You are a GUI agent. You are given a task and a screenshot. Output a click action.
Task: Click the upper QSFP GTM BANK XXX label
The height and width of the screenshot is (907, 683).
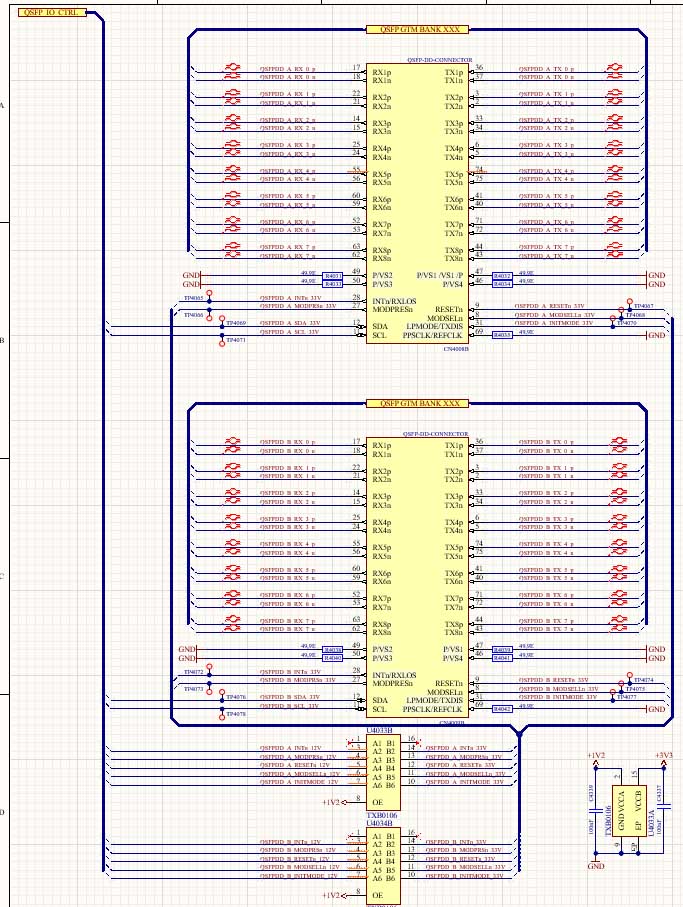coord(416,30)
